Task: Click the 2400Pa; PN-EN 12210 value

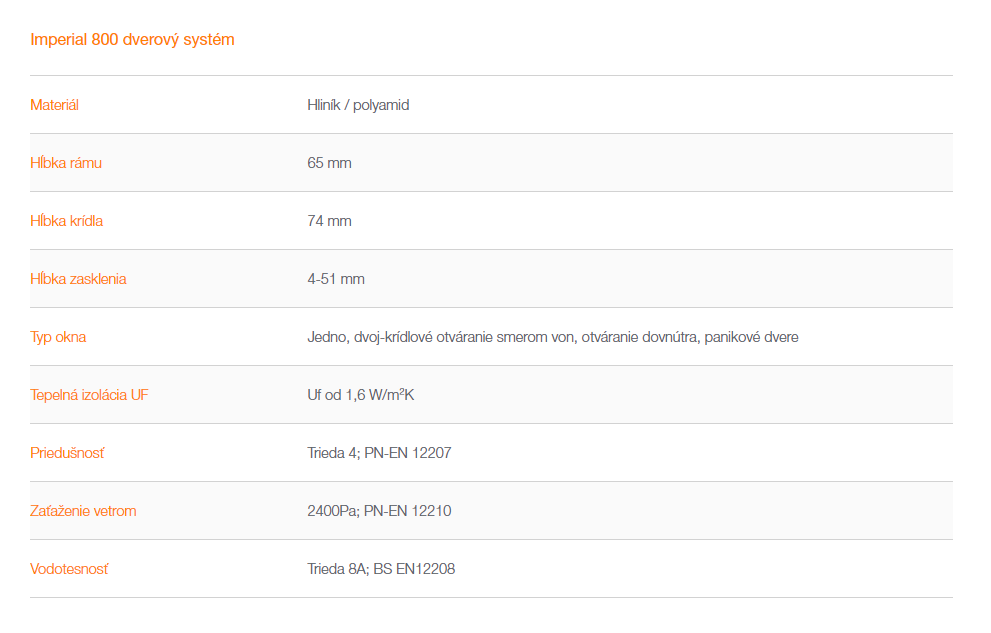Action: pos(379,511)
